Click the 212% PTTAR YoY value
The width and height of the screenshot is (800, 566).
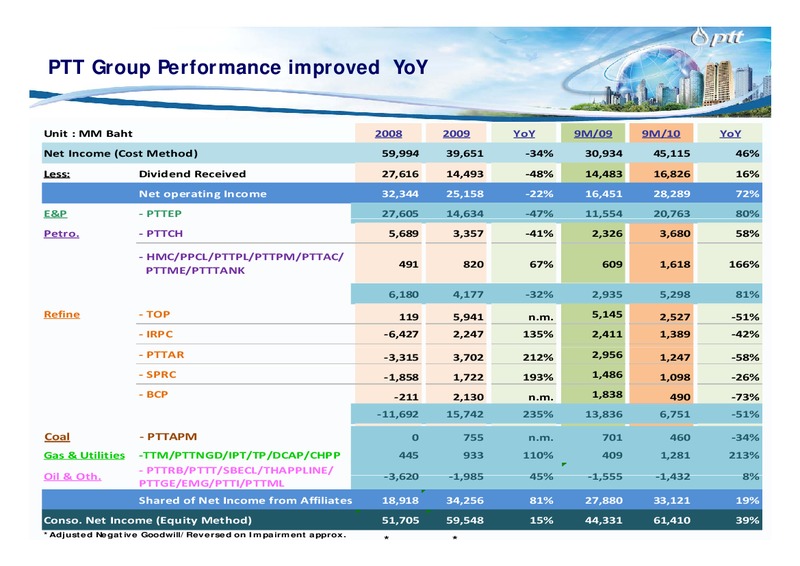tap(538, 357)
